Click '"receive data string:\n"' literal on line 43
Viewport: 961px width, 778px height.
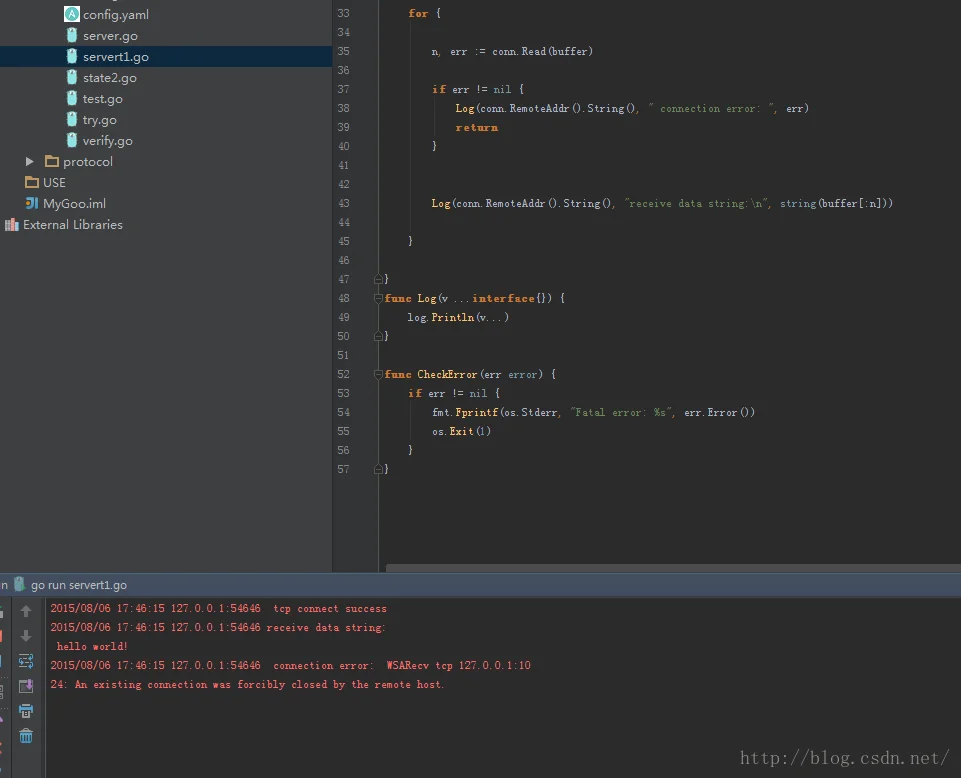coord(697,204)
